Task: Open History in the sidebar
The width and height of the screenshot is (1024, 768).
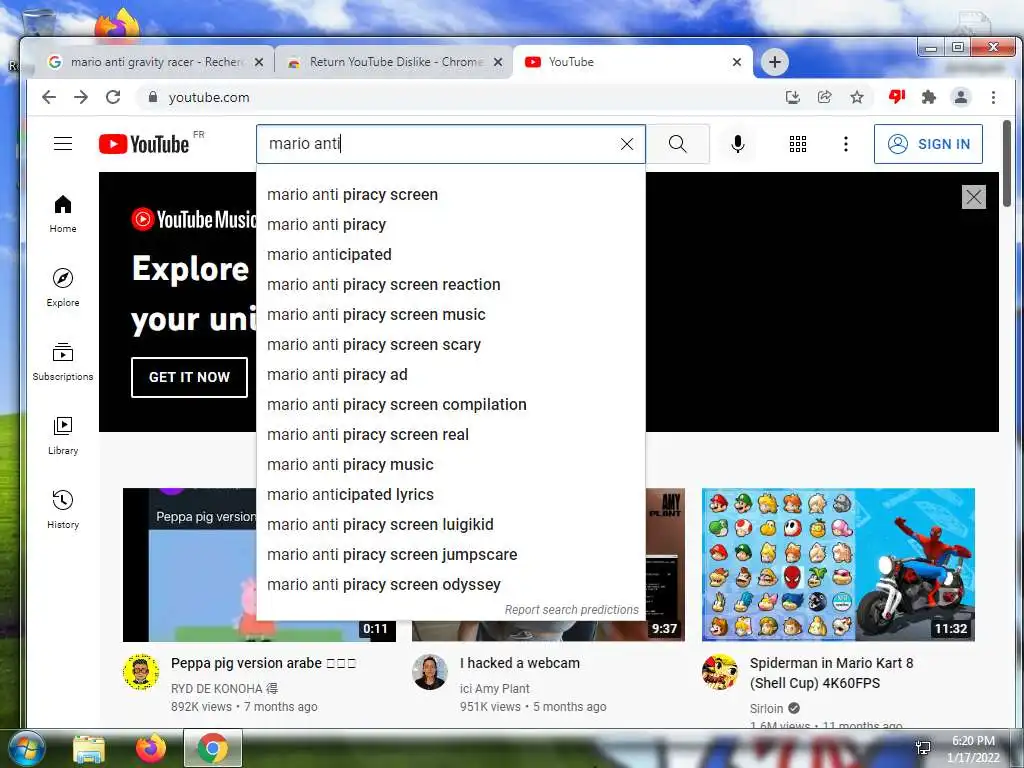Action: pyautogui.click(x=63, y=509)
